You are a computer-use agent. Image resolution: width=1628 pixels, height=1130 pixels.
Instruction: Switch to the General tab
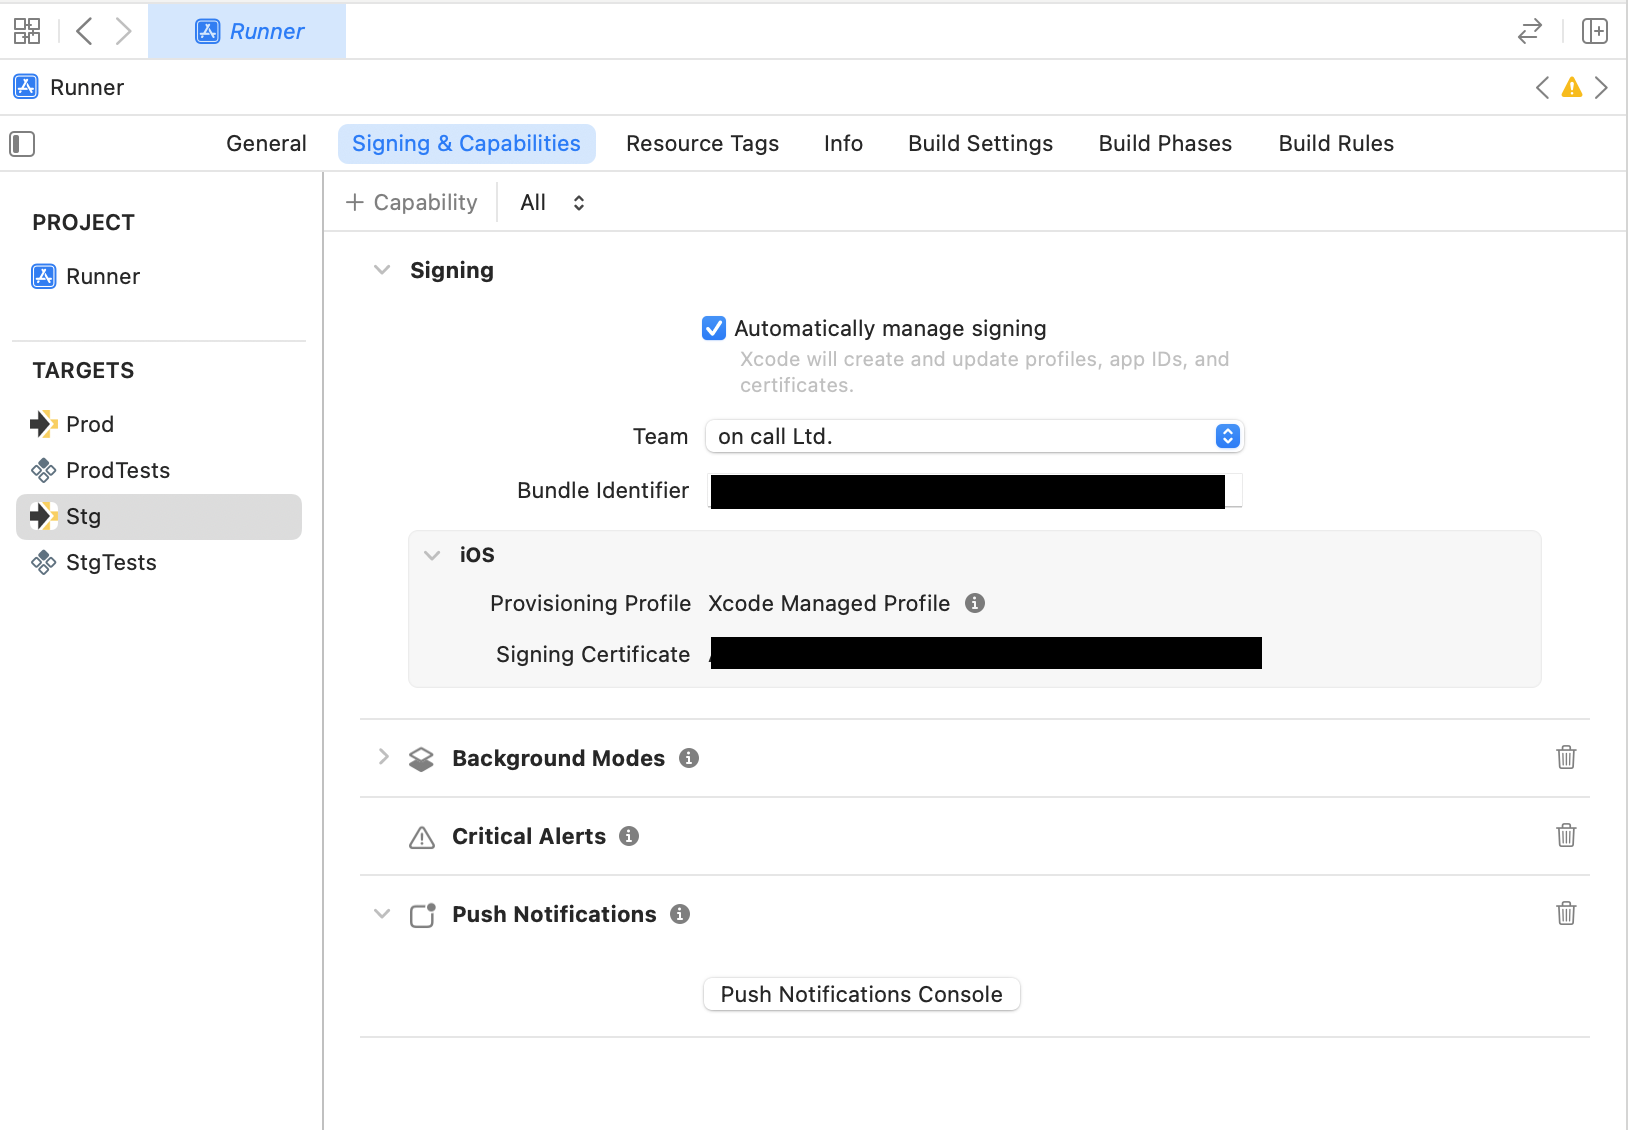[x=266, y=144]
